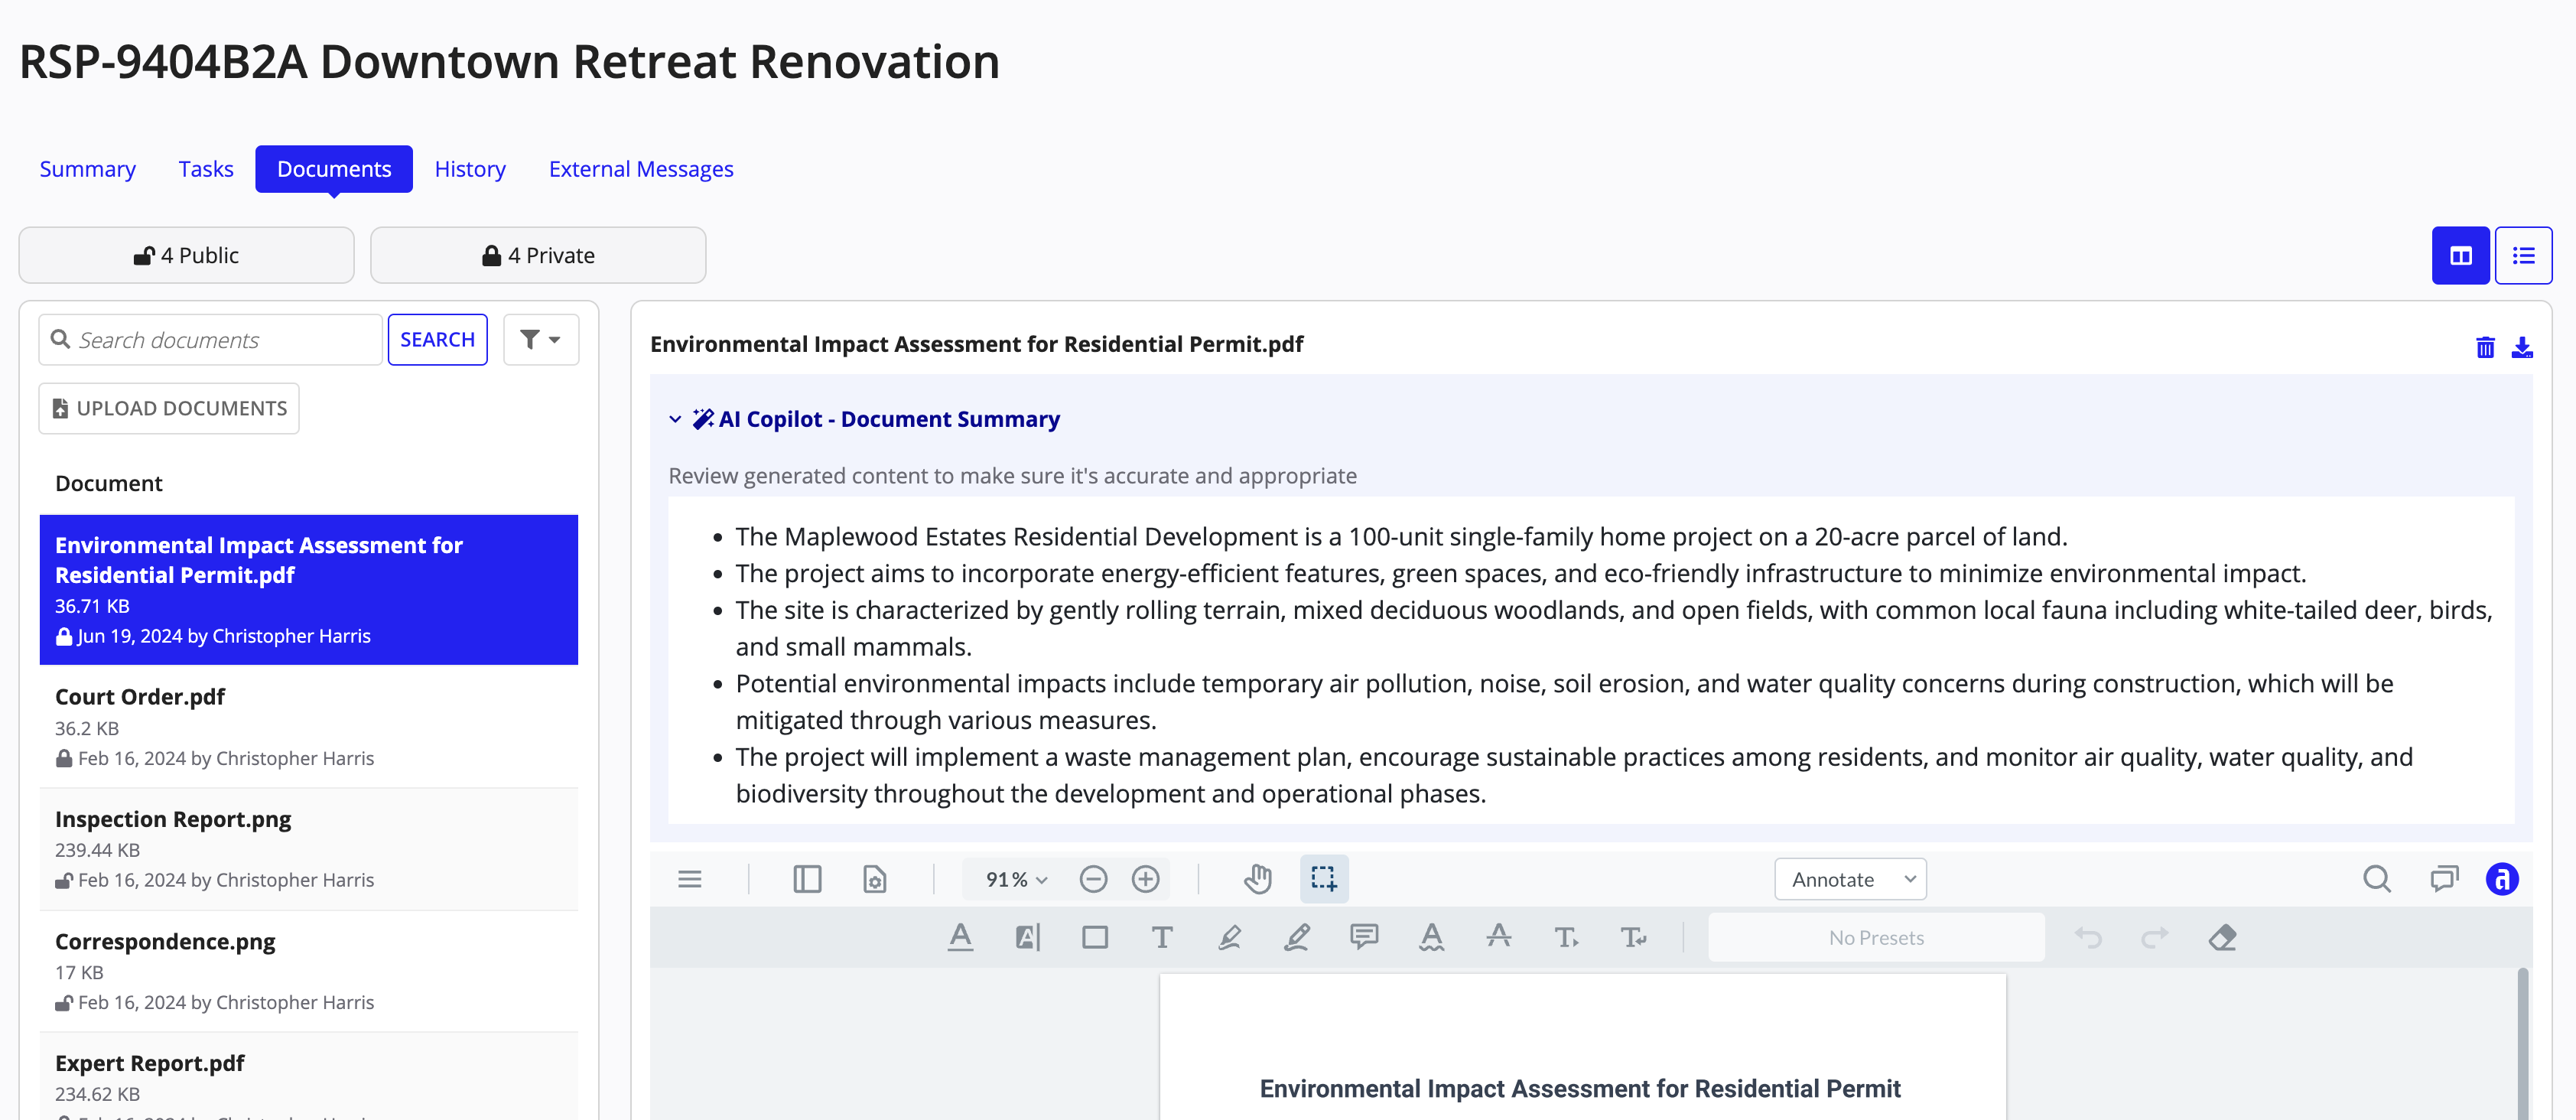The height and width of the screenshot is (1120, 2576).
Task: Filter to 4 Public documents
Action: [186, 255]
